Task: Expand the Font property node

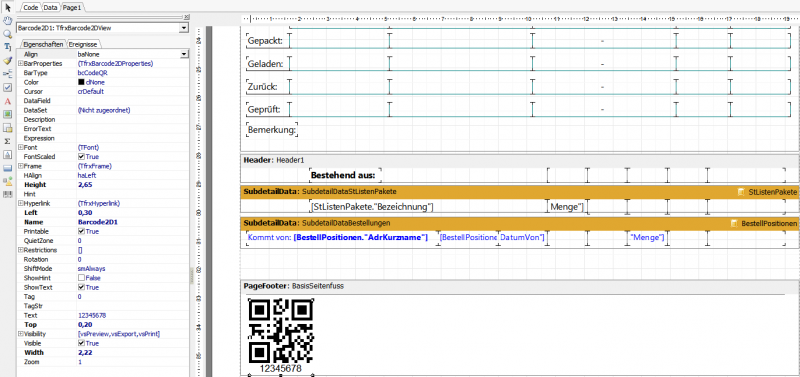Action: [x=20, y=147]
